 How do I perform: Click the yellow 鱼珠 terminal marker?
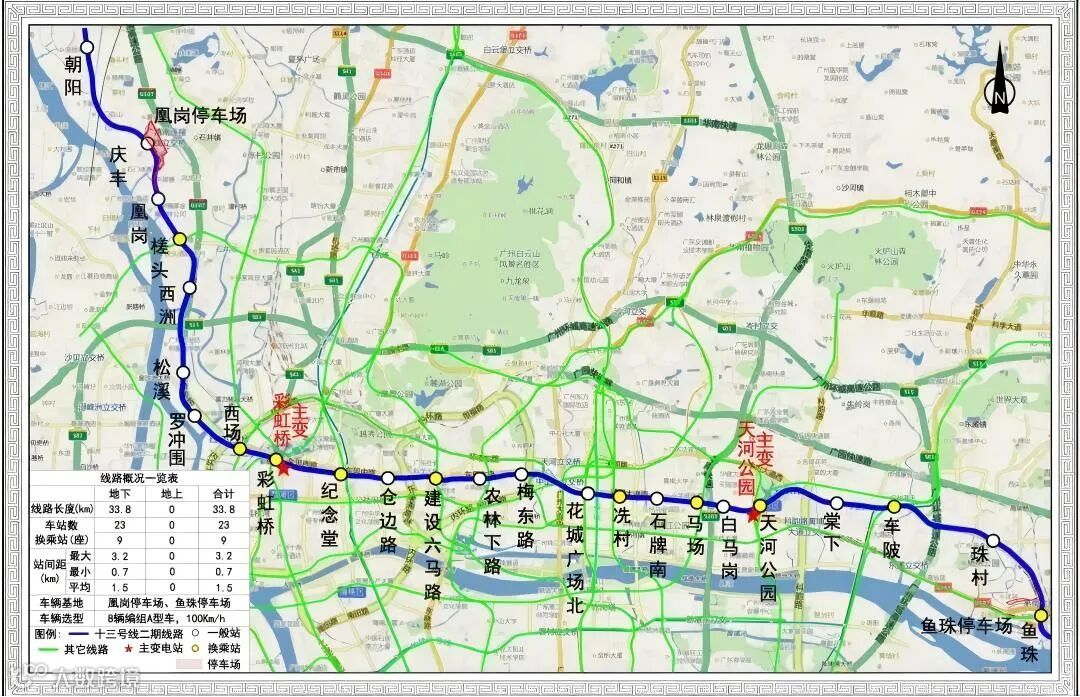coord(1041,615)
